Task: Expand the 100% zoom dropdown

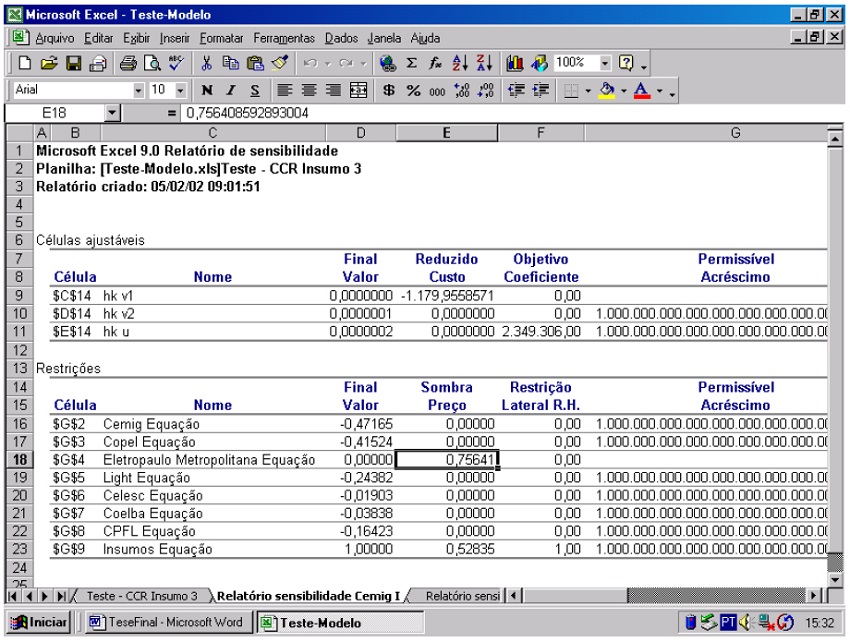Action: pos(604,62)
